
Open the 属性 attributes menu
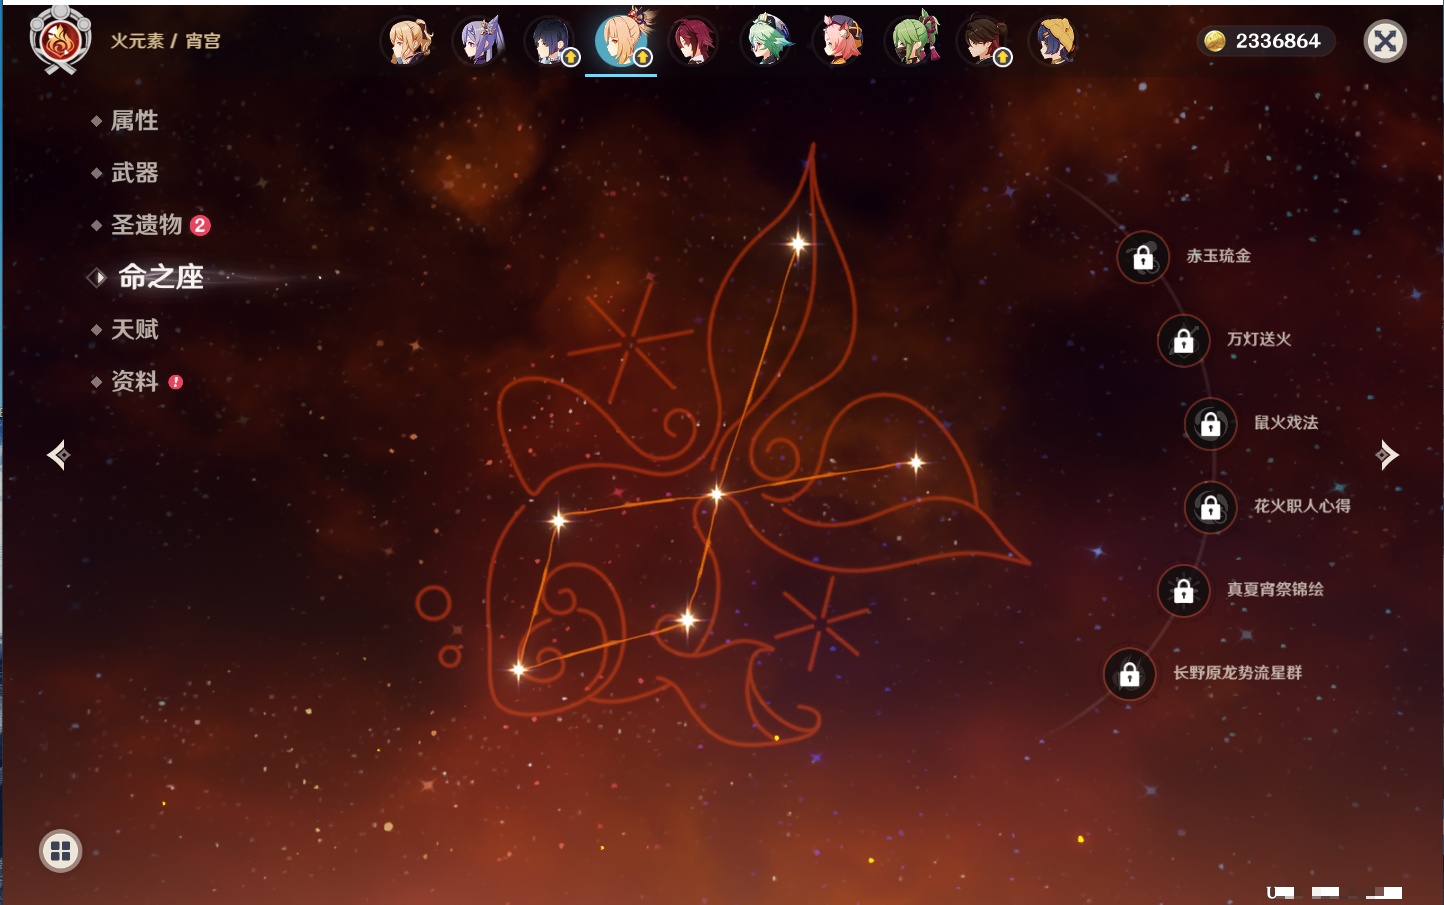click(134, 121)
